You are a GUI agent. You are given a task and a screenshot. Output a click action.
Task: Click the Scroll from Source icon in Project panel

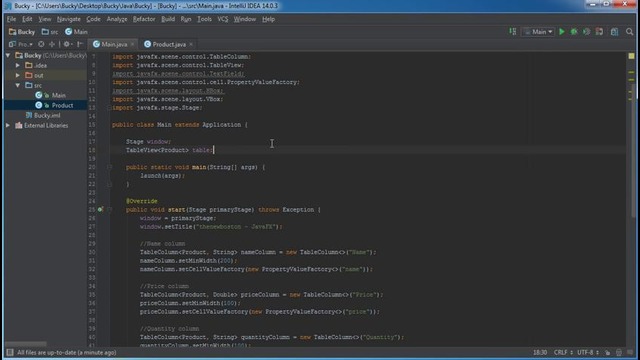41,44
